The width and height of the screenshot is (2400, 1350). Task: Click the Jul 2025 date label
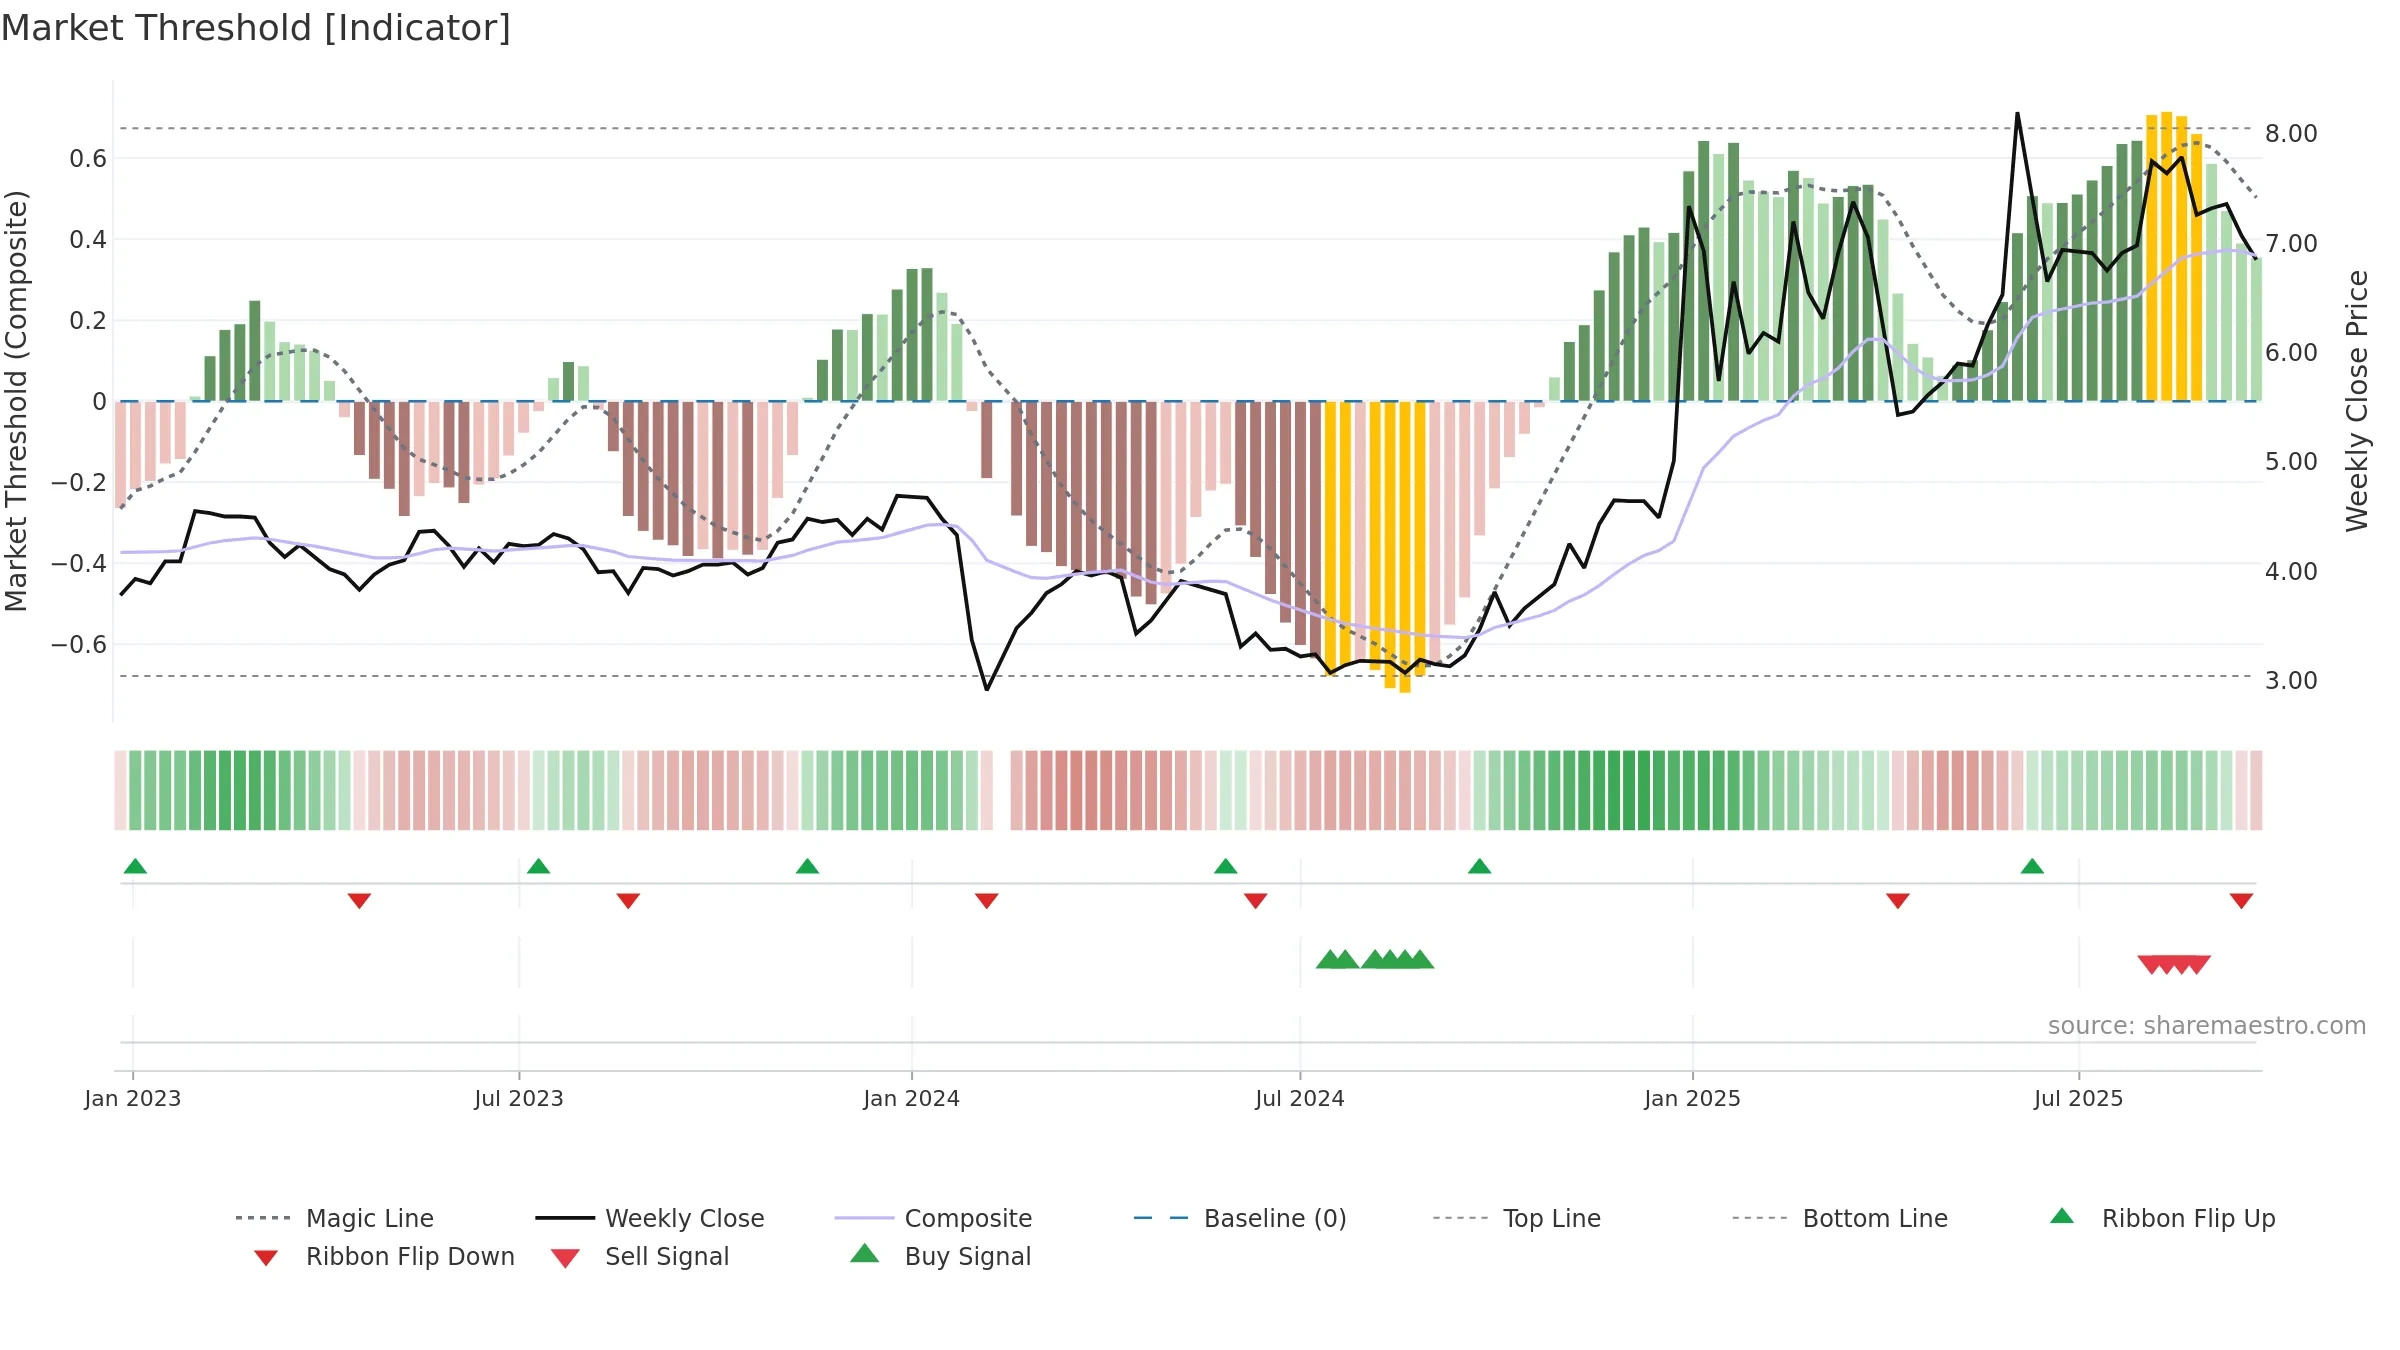click(2079, 1099)
